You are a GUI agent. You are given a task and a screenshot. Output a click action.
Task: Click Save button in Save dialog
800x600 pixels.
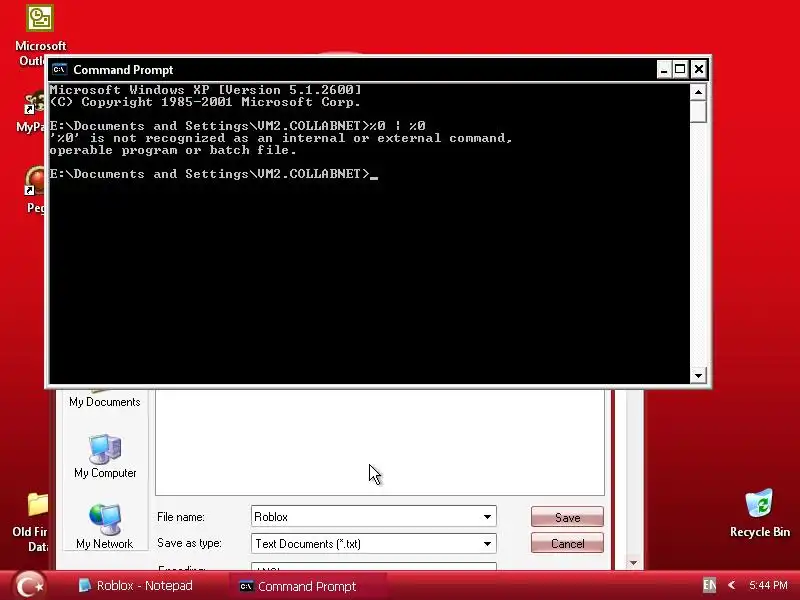567,517
